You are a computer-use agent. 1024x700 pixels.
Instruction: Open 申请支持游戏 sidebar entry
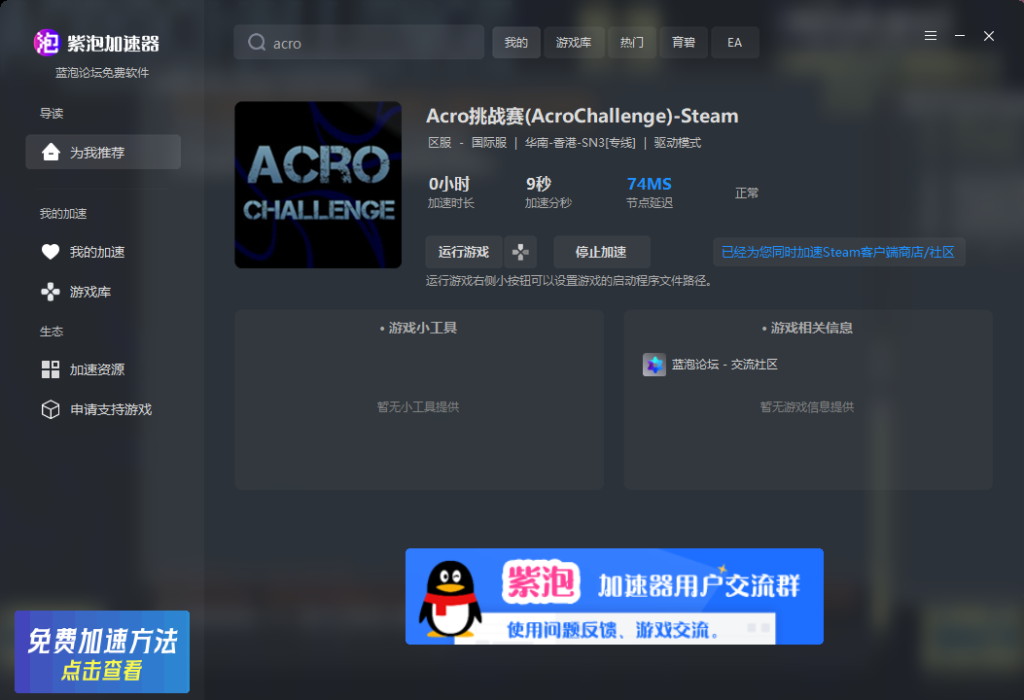[111, 409]
